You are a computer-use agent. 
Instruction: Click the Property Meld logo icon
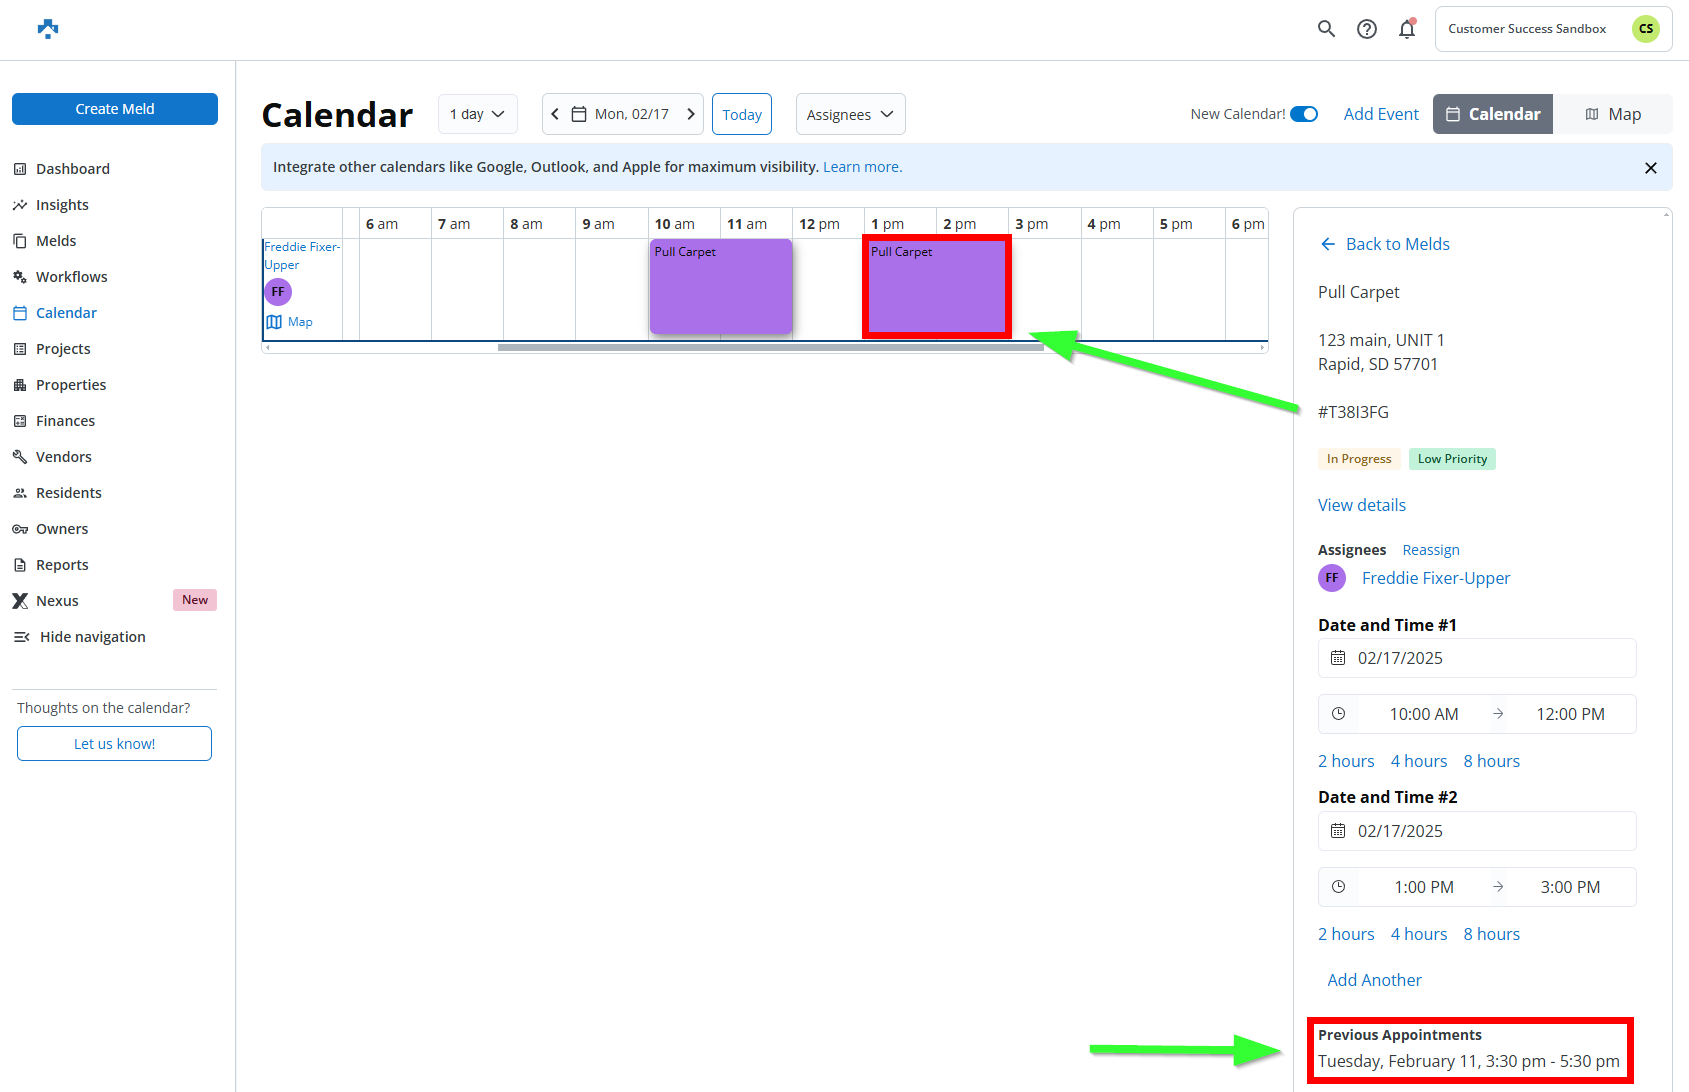click(48, 29)
